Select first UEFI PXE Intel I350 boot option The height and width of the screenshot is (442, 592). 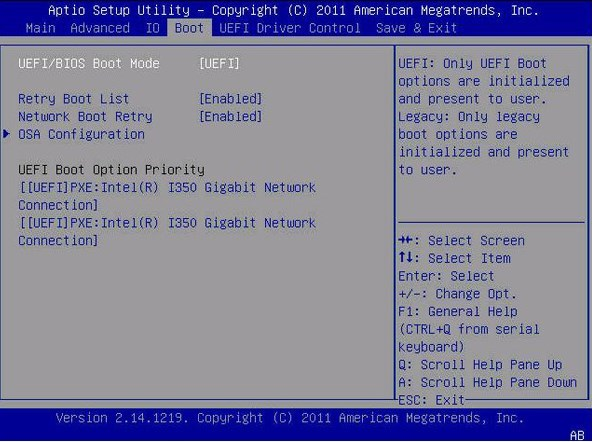pos(167,196)
